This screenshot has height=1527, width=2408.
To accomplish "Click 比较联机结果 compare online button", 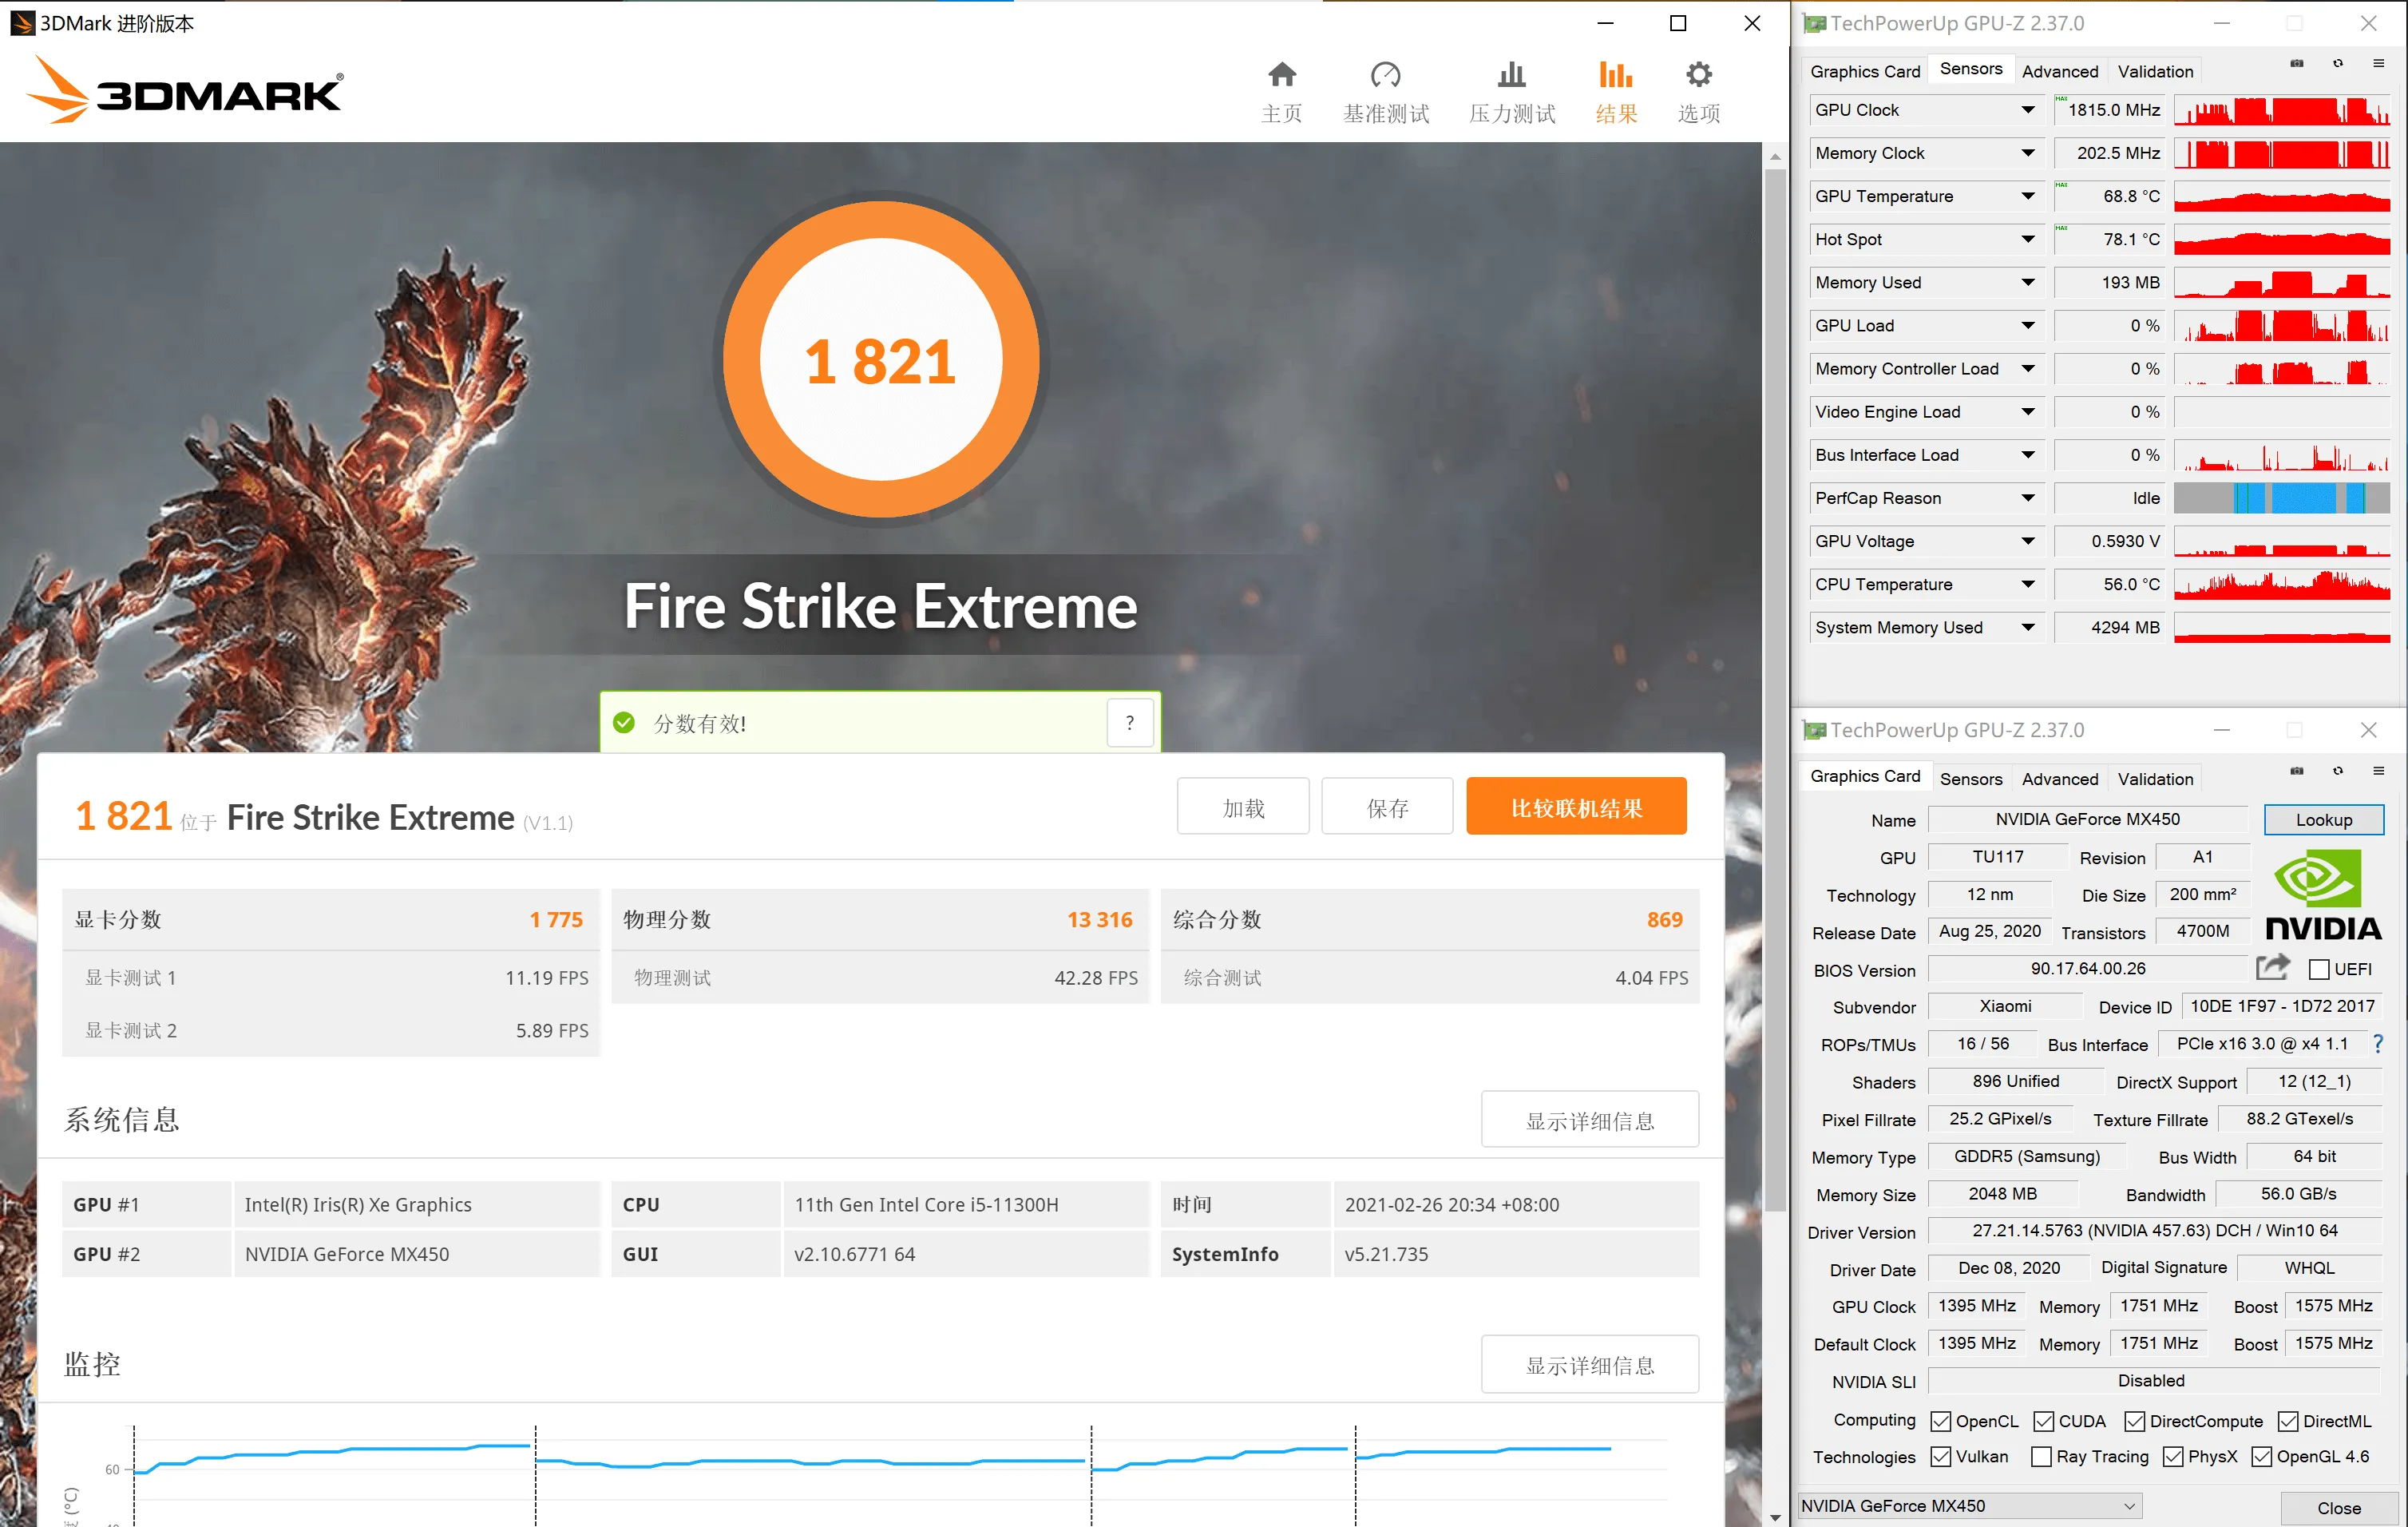I will tap(1576, 806).
